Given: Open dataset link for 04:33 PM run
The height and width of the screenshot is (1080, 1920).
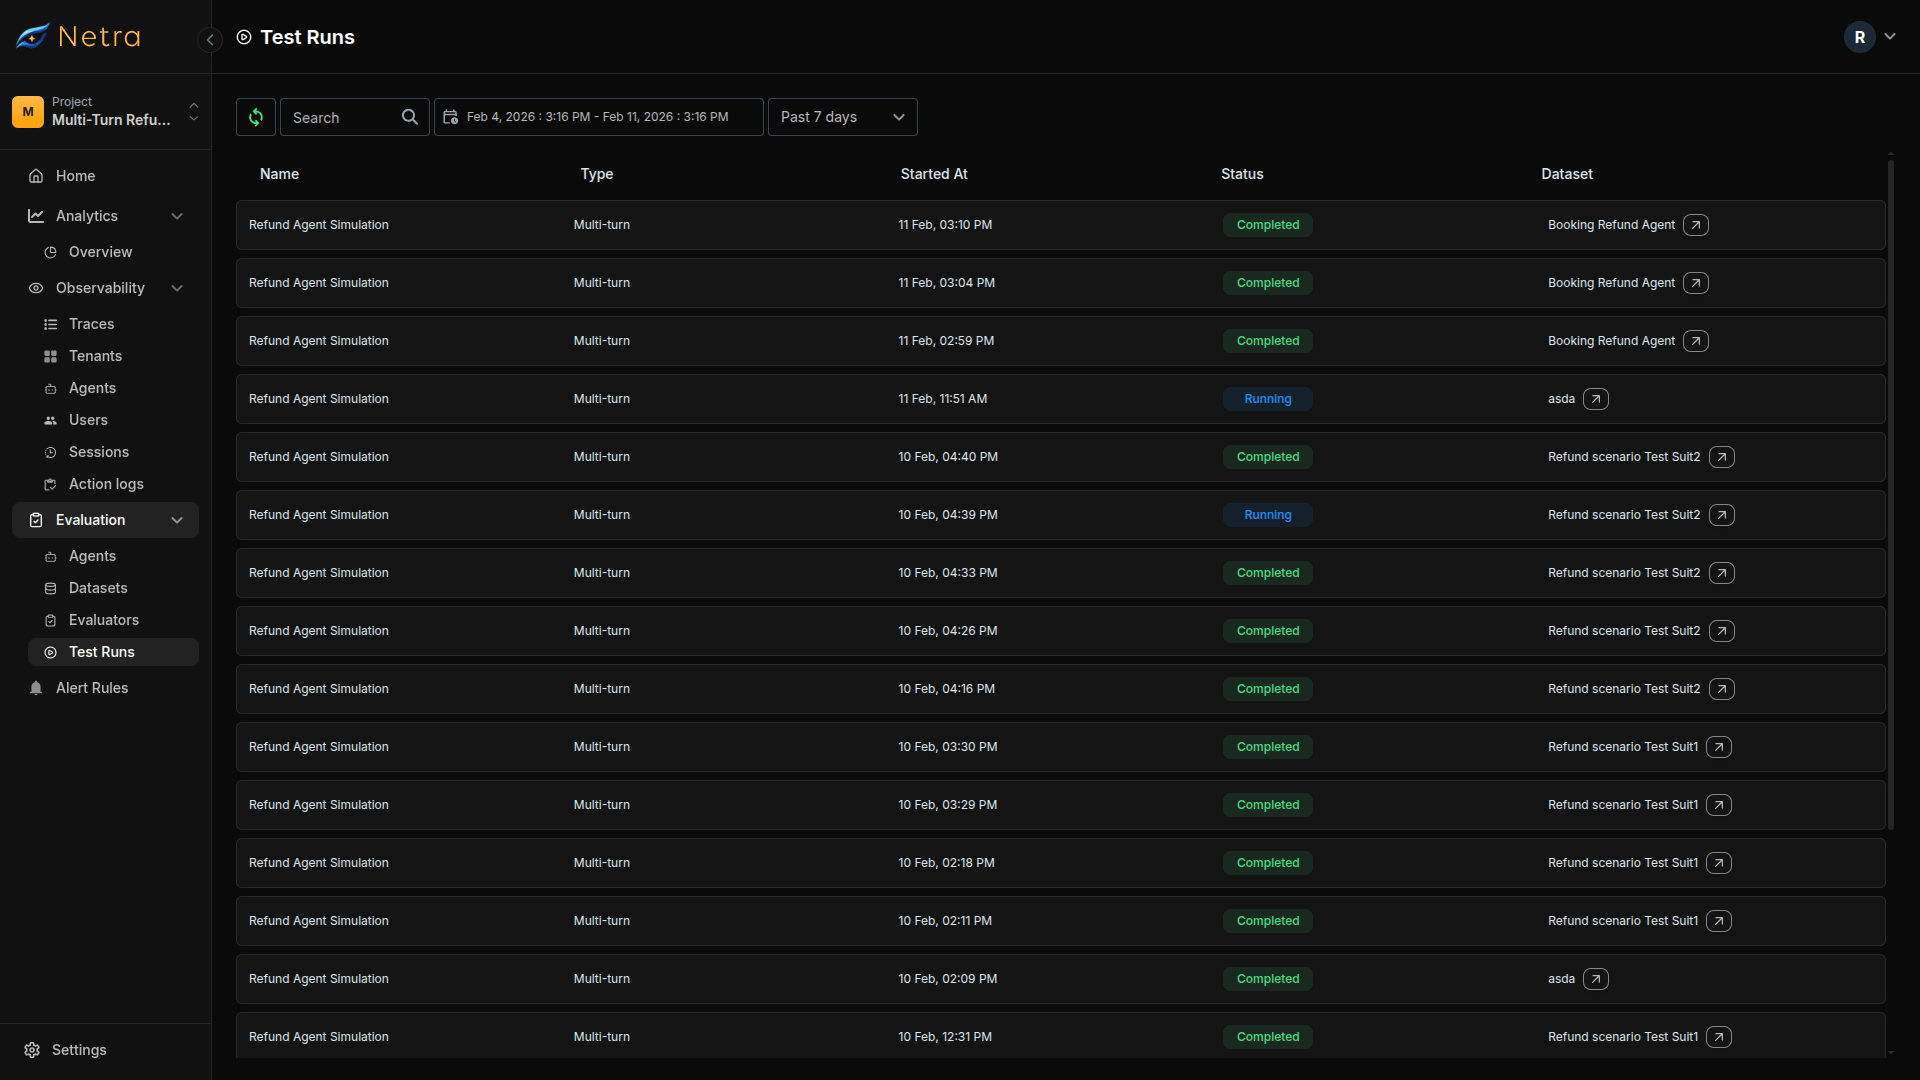Looking at the screenshot, I should click(1722, 573).
